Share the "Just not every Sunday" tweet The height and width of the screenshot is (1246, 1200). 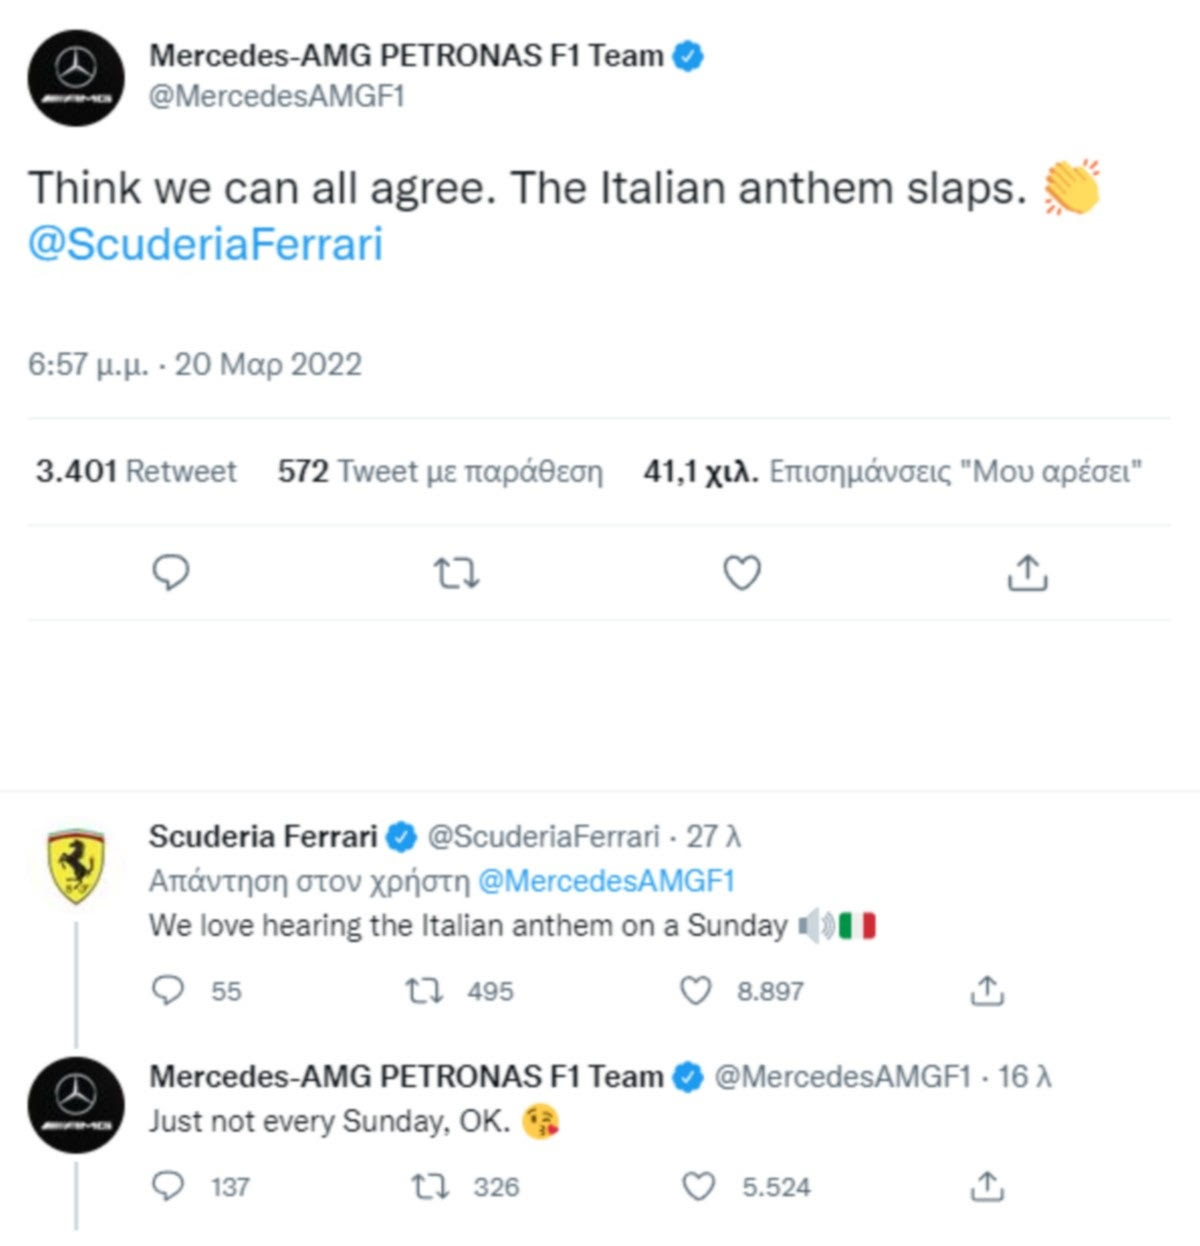pos(986,1187)
